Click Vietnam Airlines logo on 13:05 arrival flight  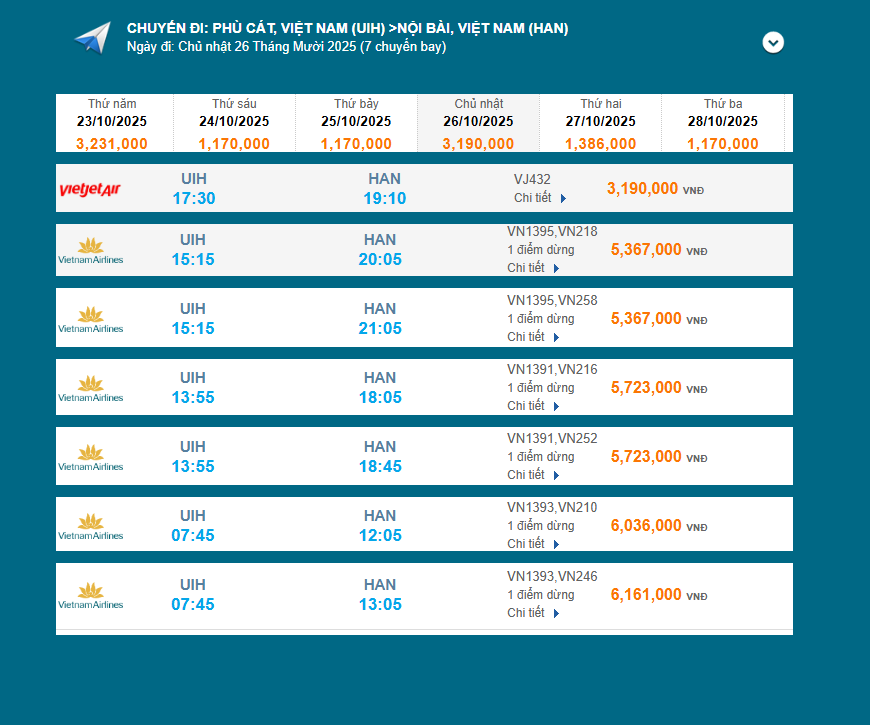[91, 595]
